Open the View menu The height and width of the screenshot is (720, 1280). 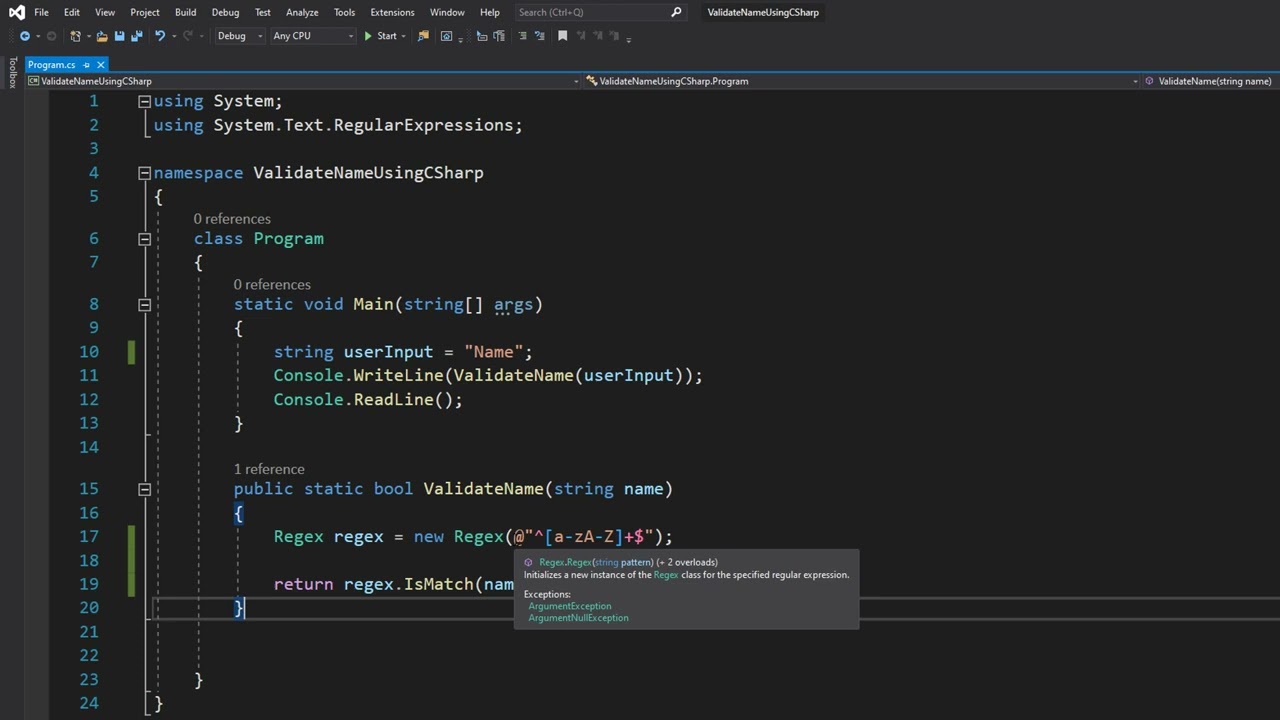tap(105, 12)
